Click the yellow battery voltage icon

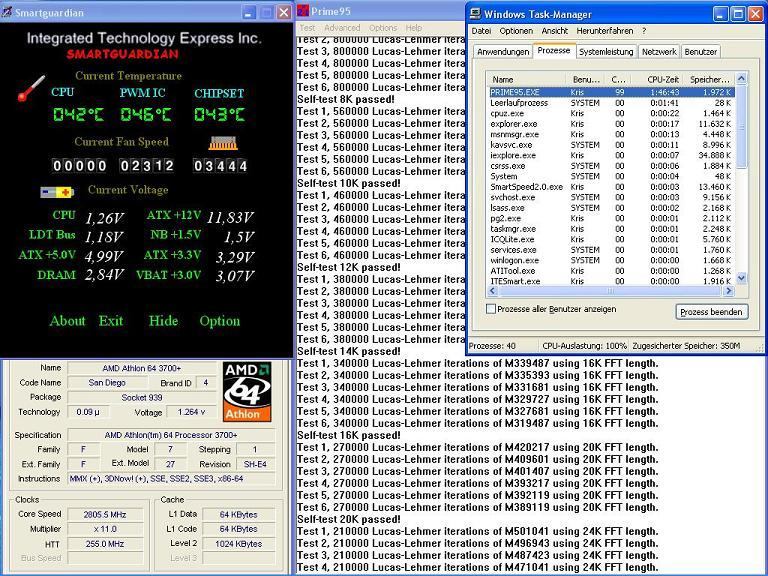pos(57,192)
